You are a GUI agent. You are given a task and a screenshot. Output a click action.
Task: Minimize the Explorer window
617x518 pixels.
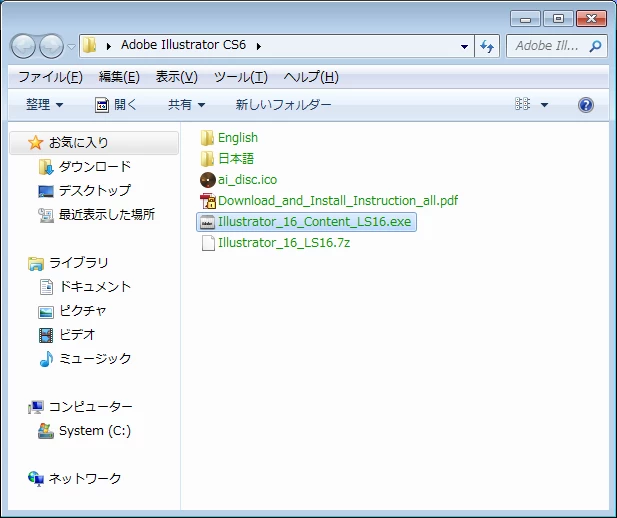click(525, 19)
